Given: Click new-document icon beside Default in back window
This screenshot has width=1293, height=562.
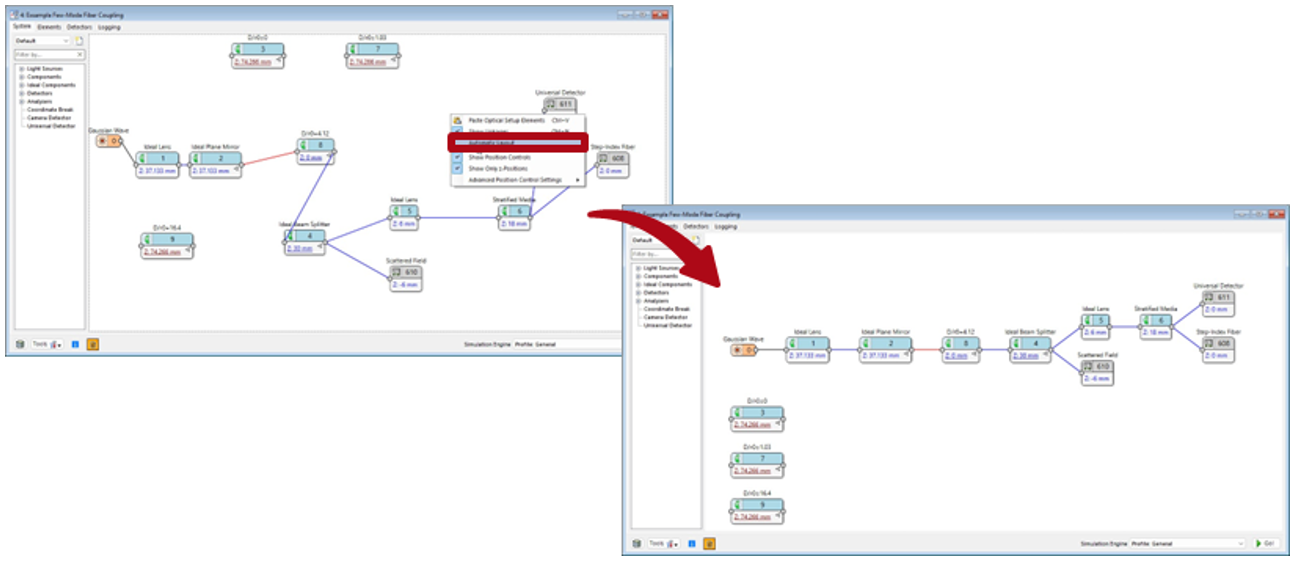Looking at the screenshot, I should [x=79, y=41].
